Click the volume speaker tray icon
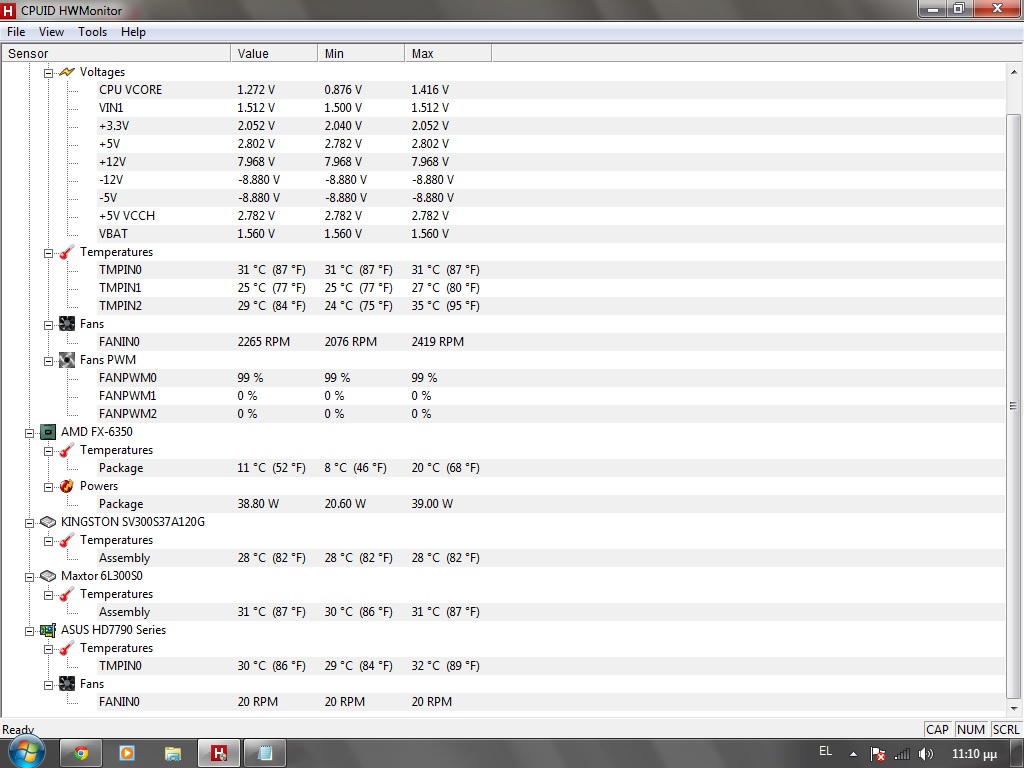Screen dimensions: 1024x768 [x=925, y=754]
